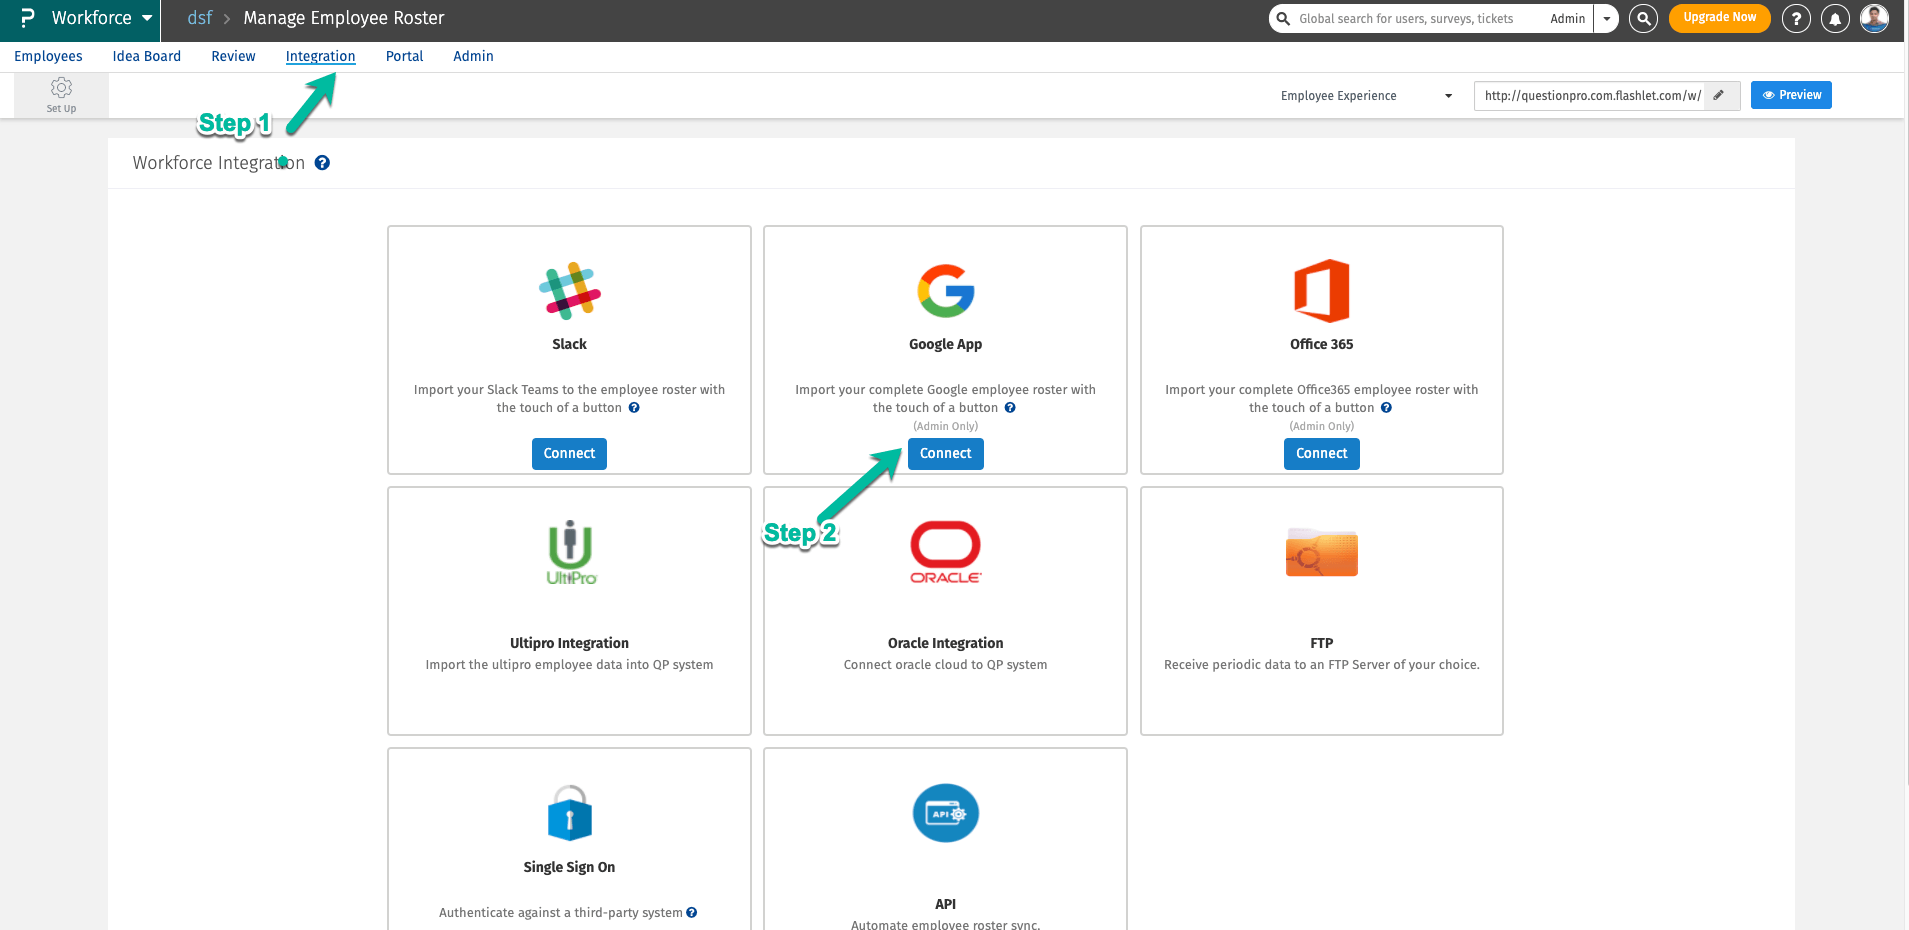Open the Portal tab

[x=404, y=57]
